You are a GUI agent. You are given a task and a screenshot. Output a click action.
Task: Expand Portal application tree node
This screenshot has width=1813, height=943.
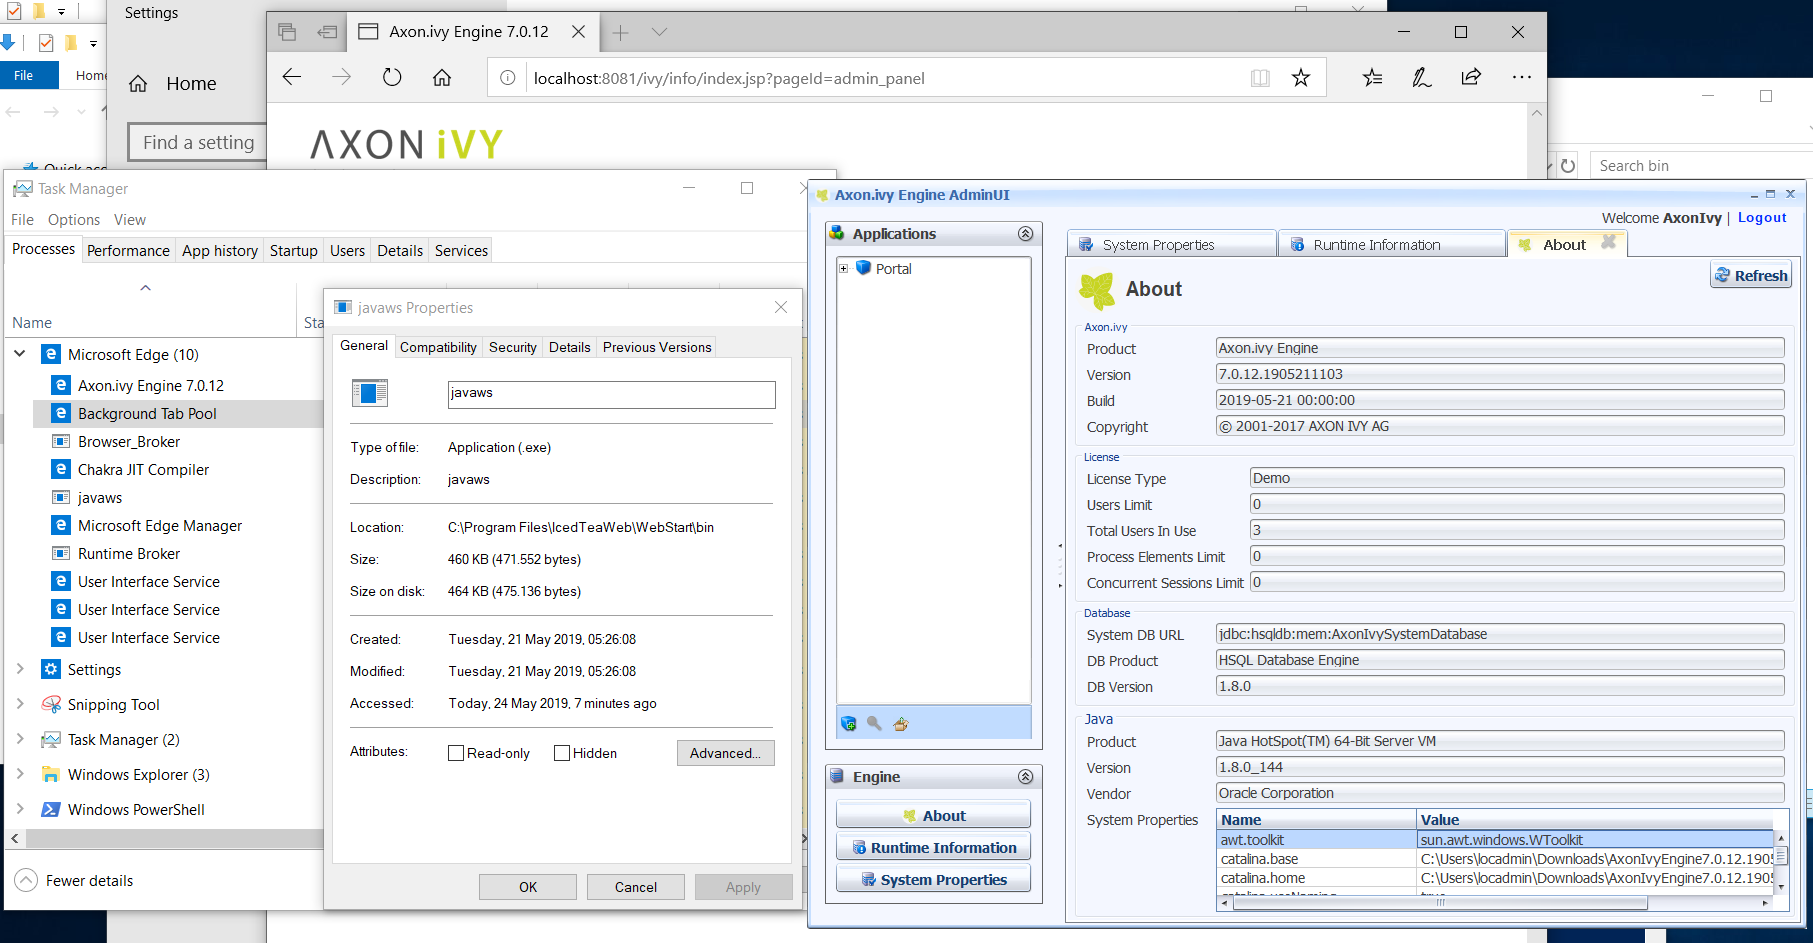pos(843,268)
